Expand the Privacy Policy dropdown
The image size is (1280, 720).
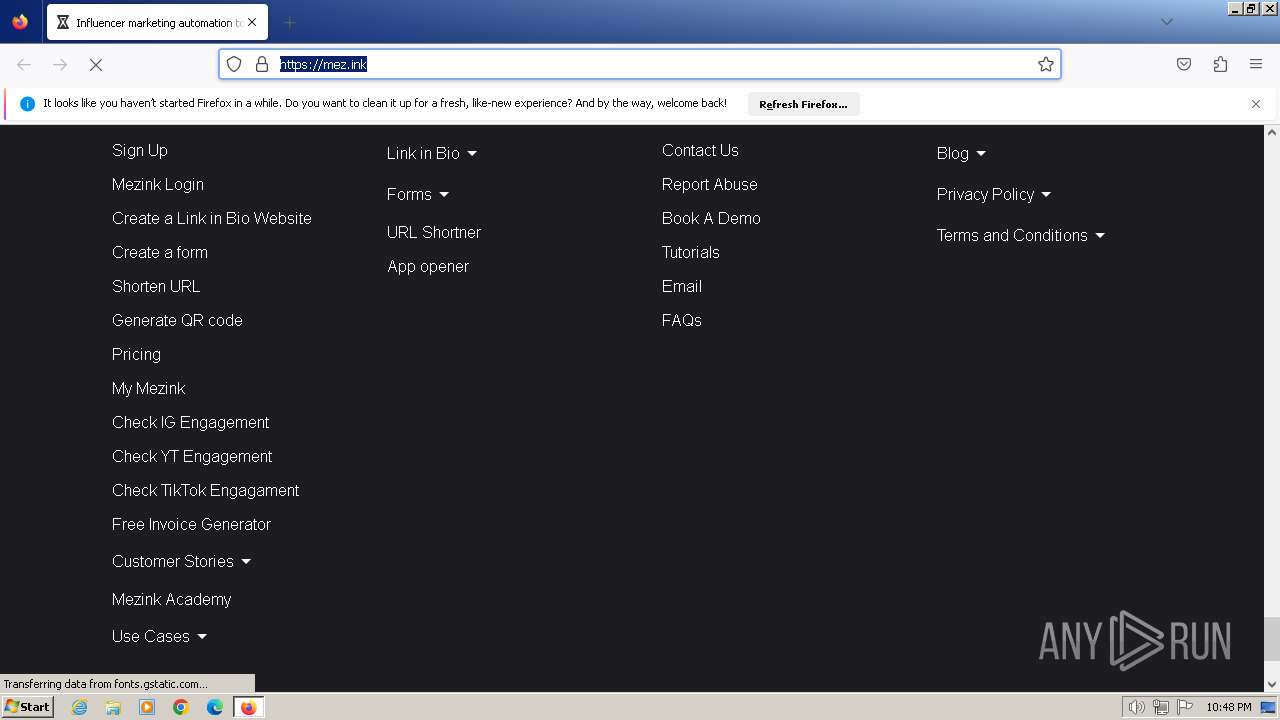[994, 194]
